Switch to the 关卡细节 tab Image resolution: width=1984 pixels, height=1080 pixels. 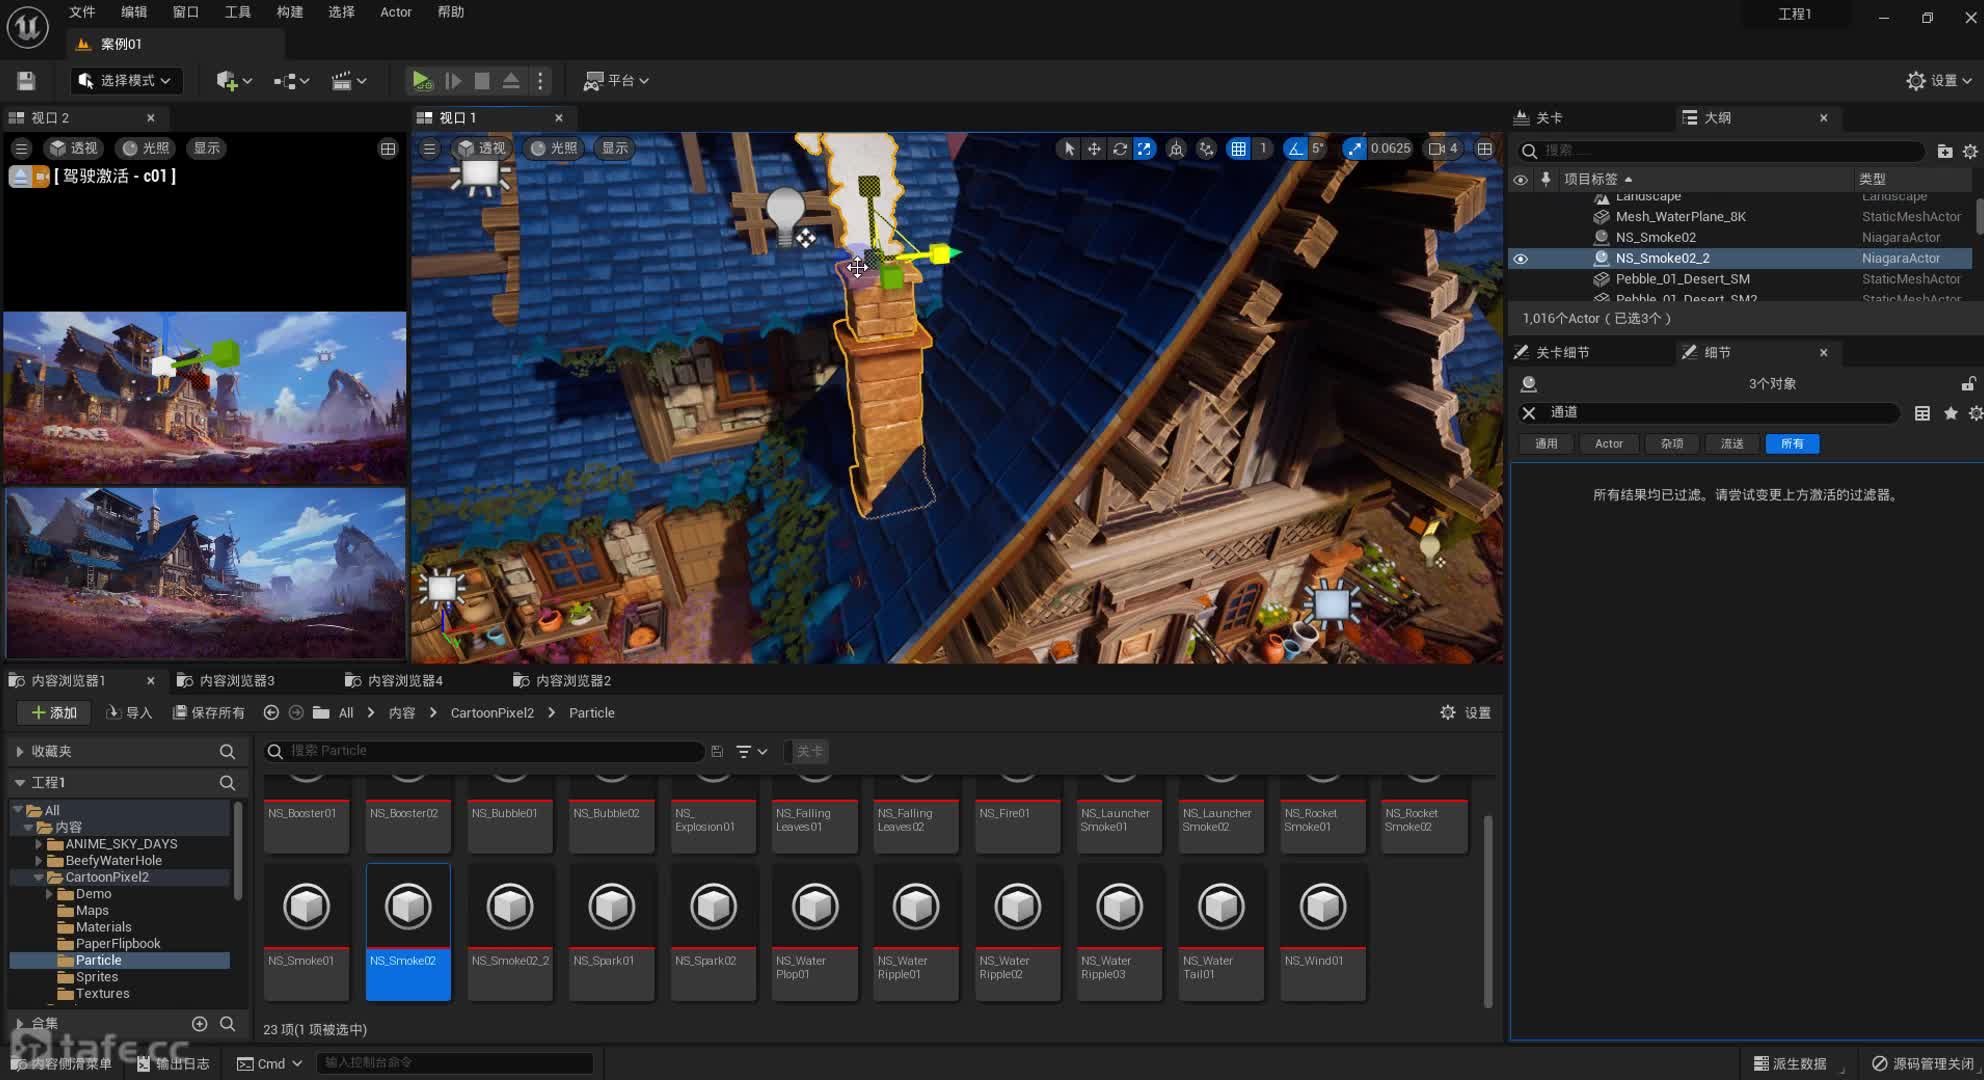coord(1562,353)
